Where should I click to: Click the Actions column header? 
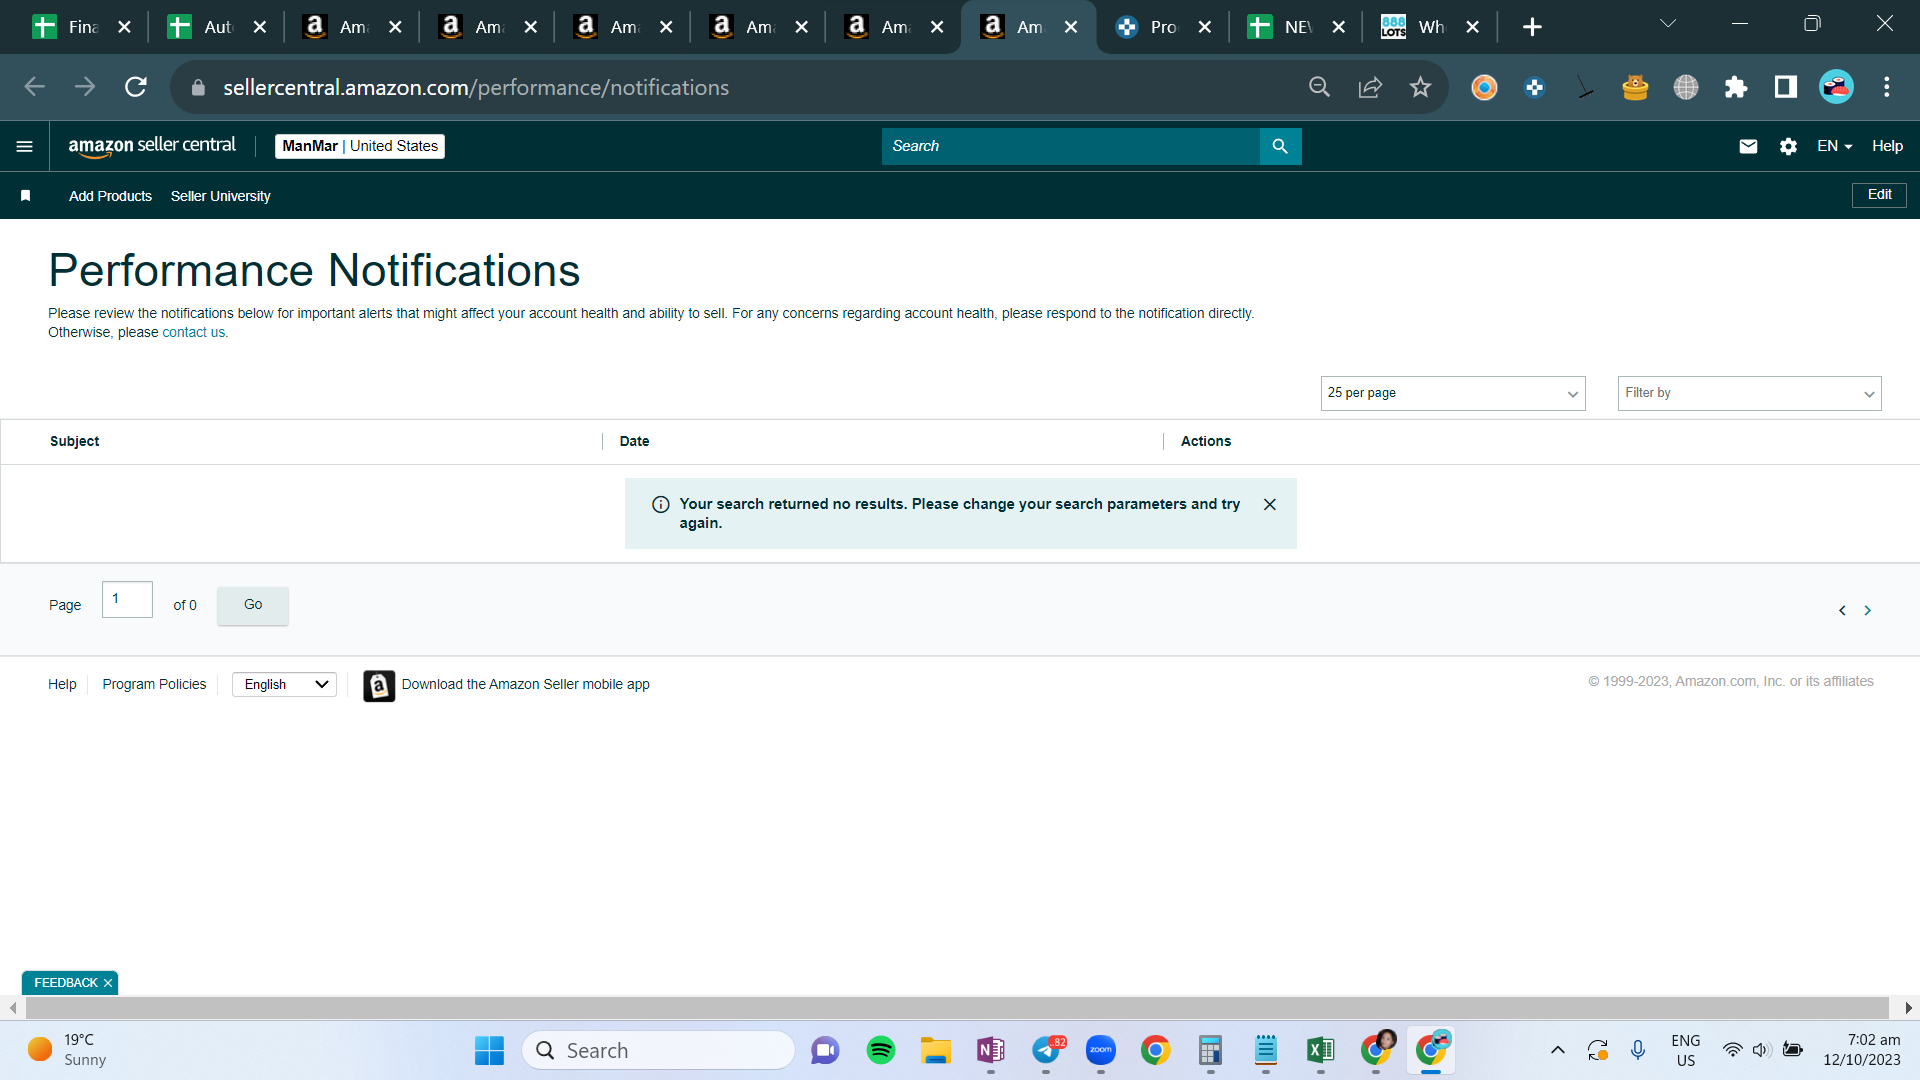pos(1206,441)
